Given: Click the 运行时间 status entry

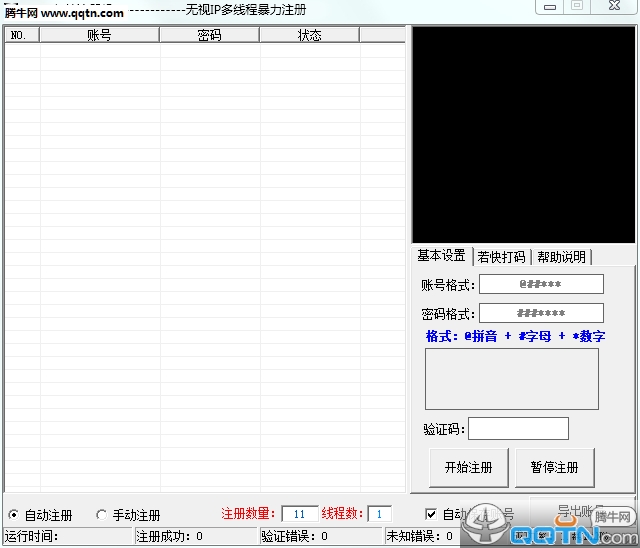Looking at the screenshot, I should 69,536.
